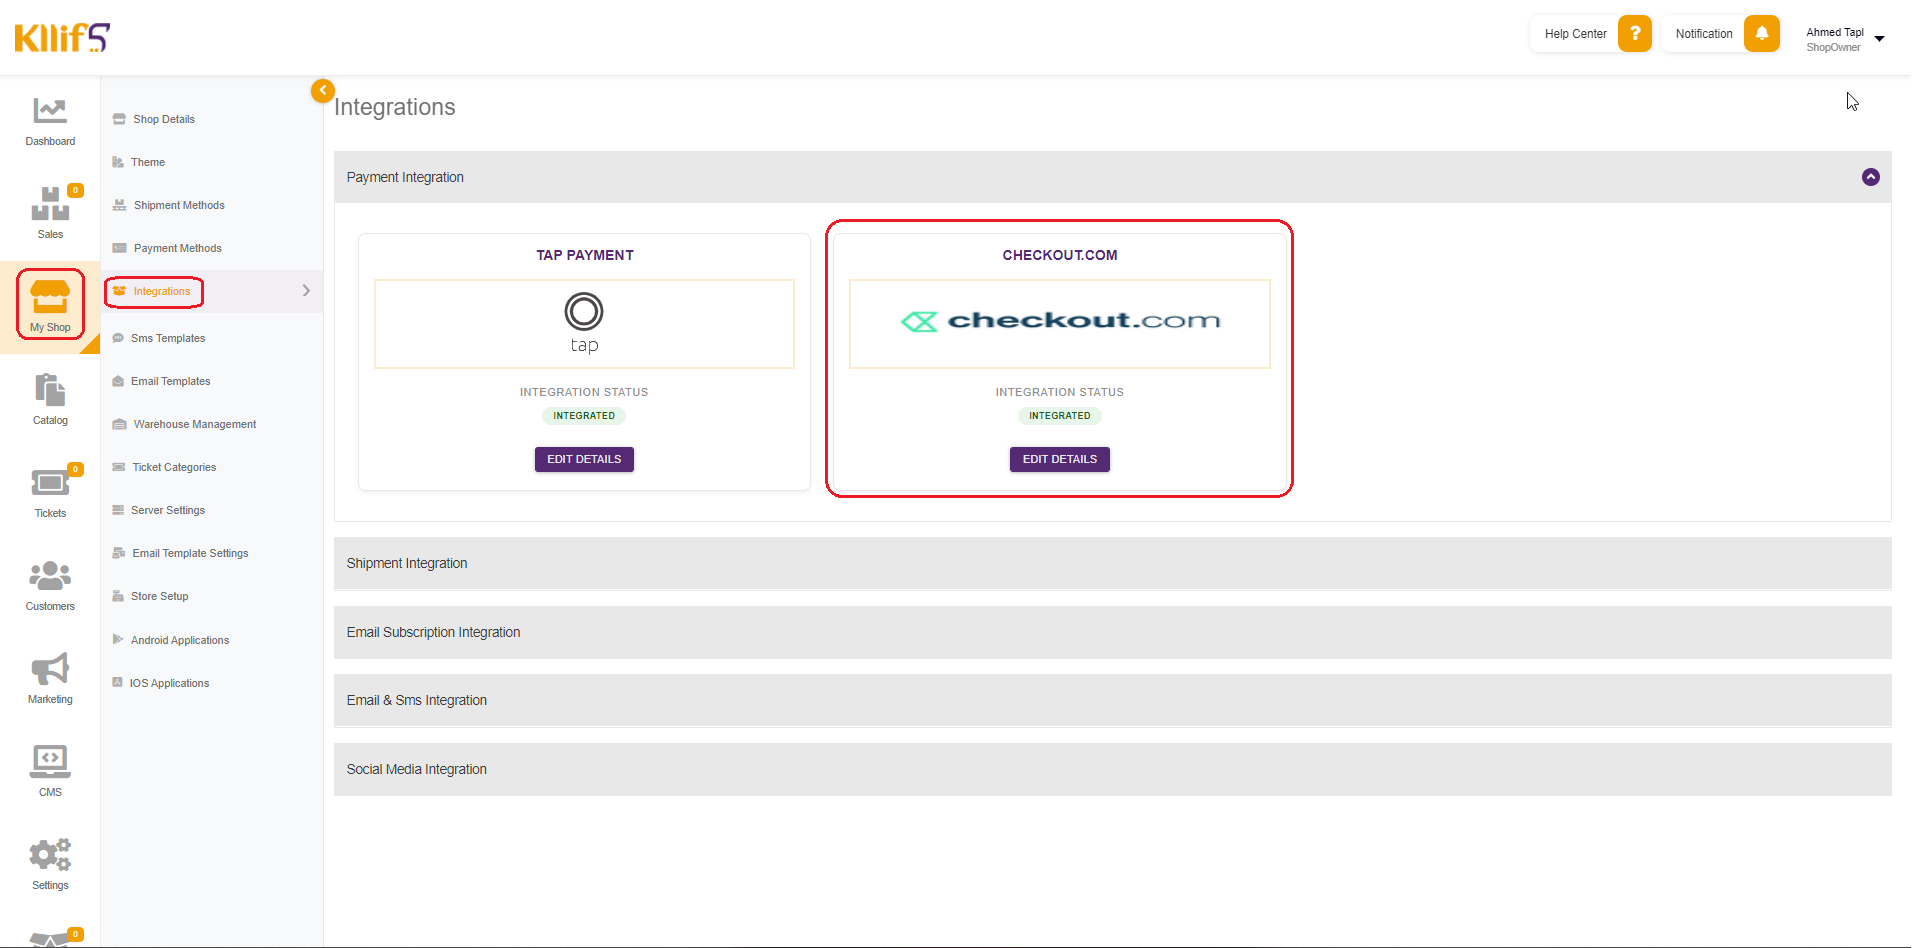Go to Shipment Methods
Image resolution: width=1920 pixels, height=948 pixels.
179,205
